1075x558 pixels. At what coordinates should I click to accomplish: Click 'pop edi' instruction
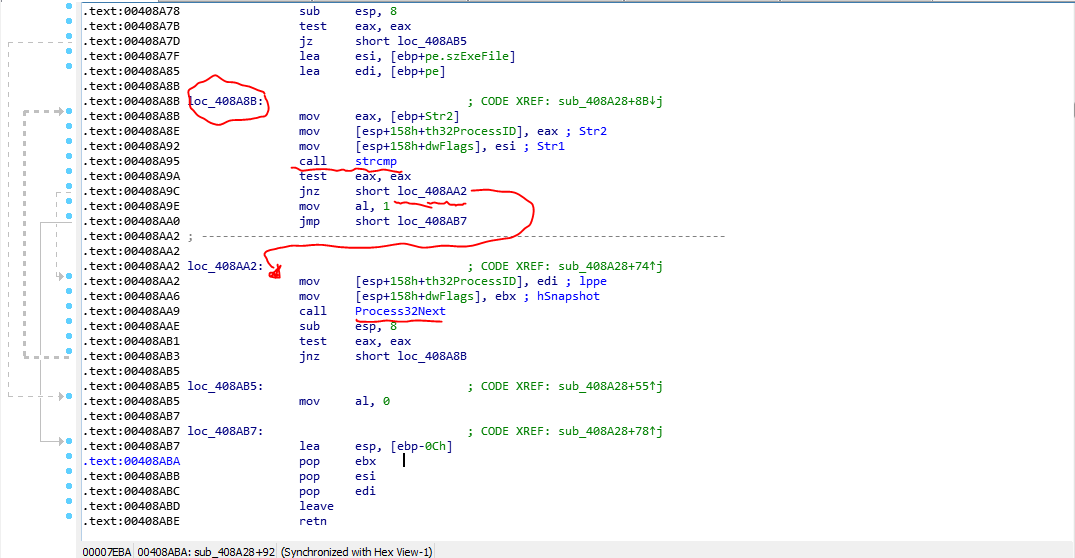tap(337, 491)
